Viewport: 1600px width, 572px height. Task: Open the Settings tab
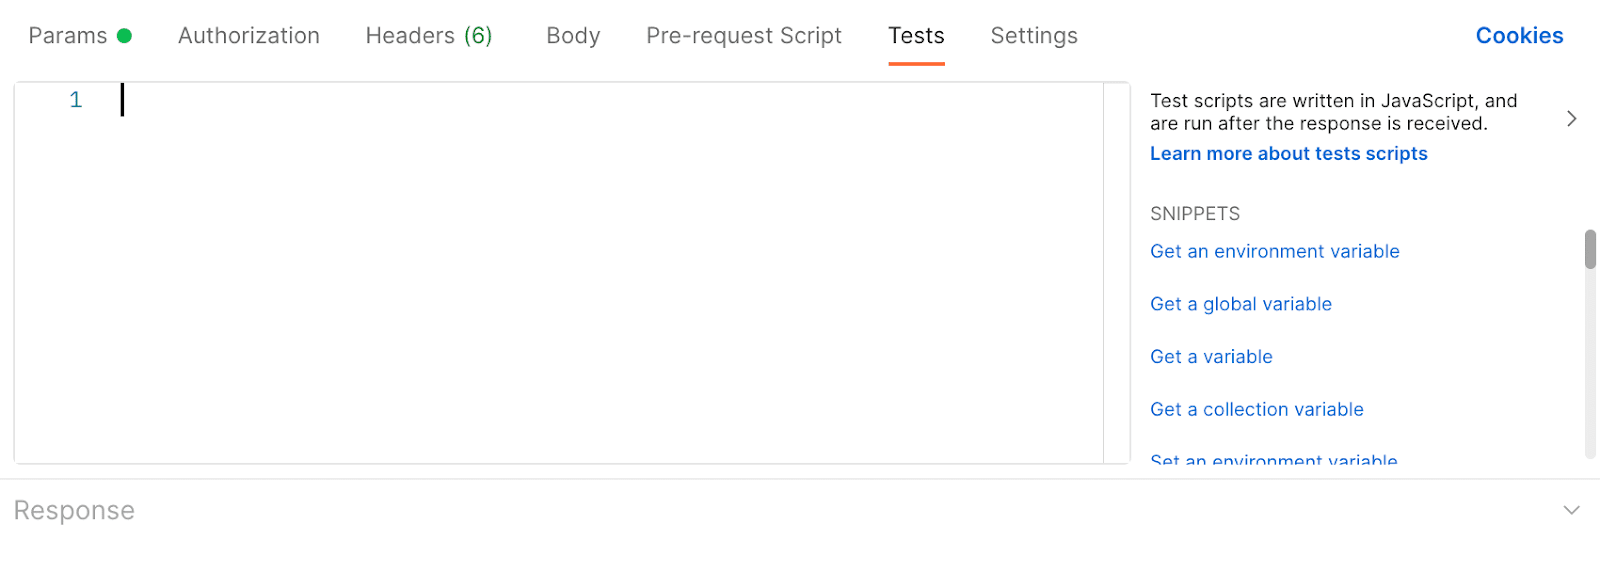tap(1034, 36)
